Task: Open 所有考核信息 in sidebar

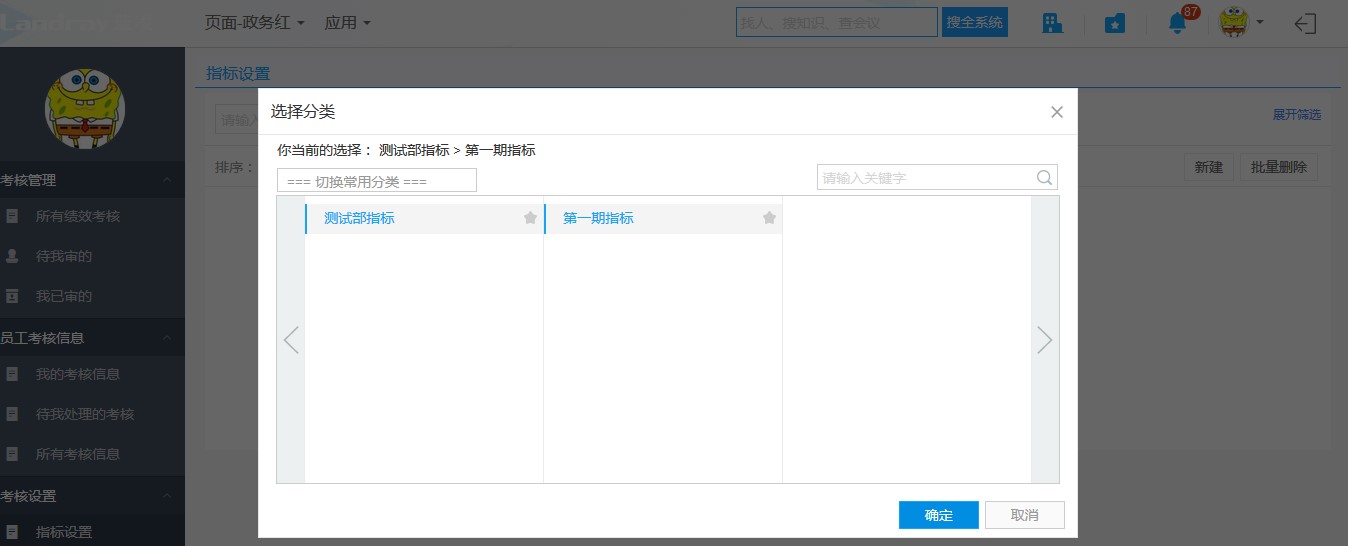Action: point(78,454)
